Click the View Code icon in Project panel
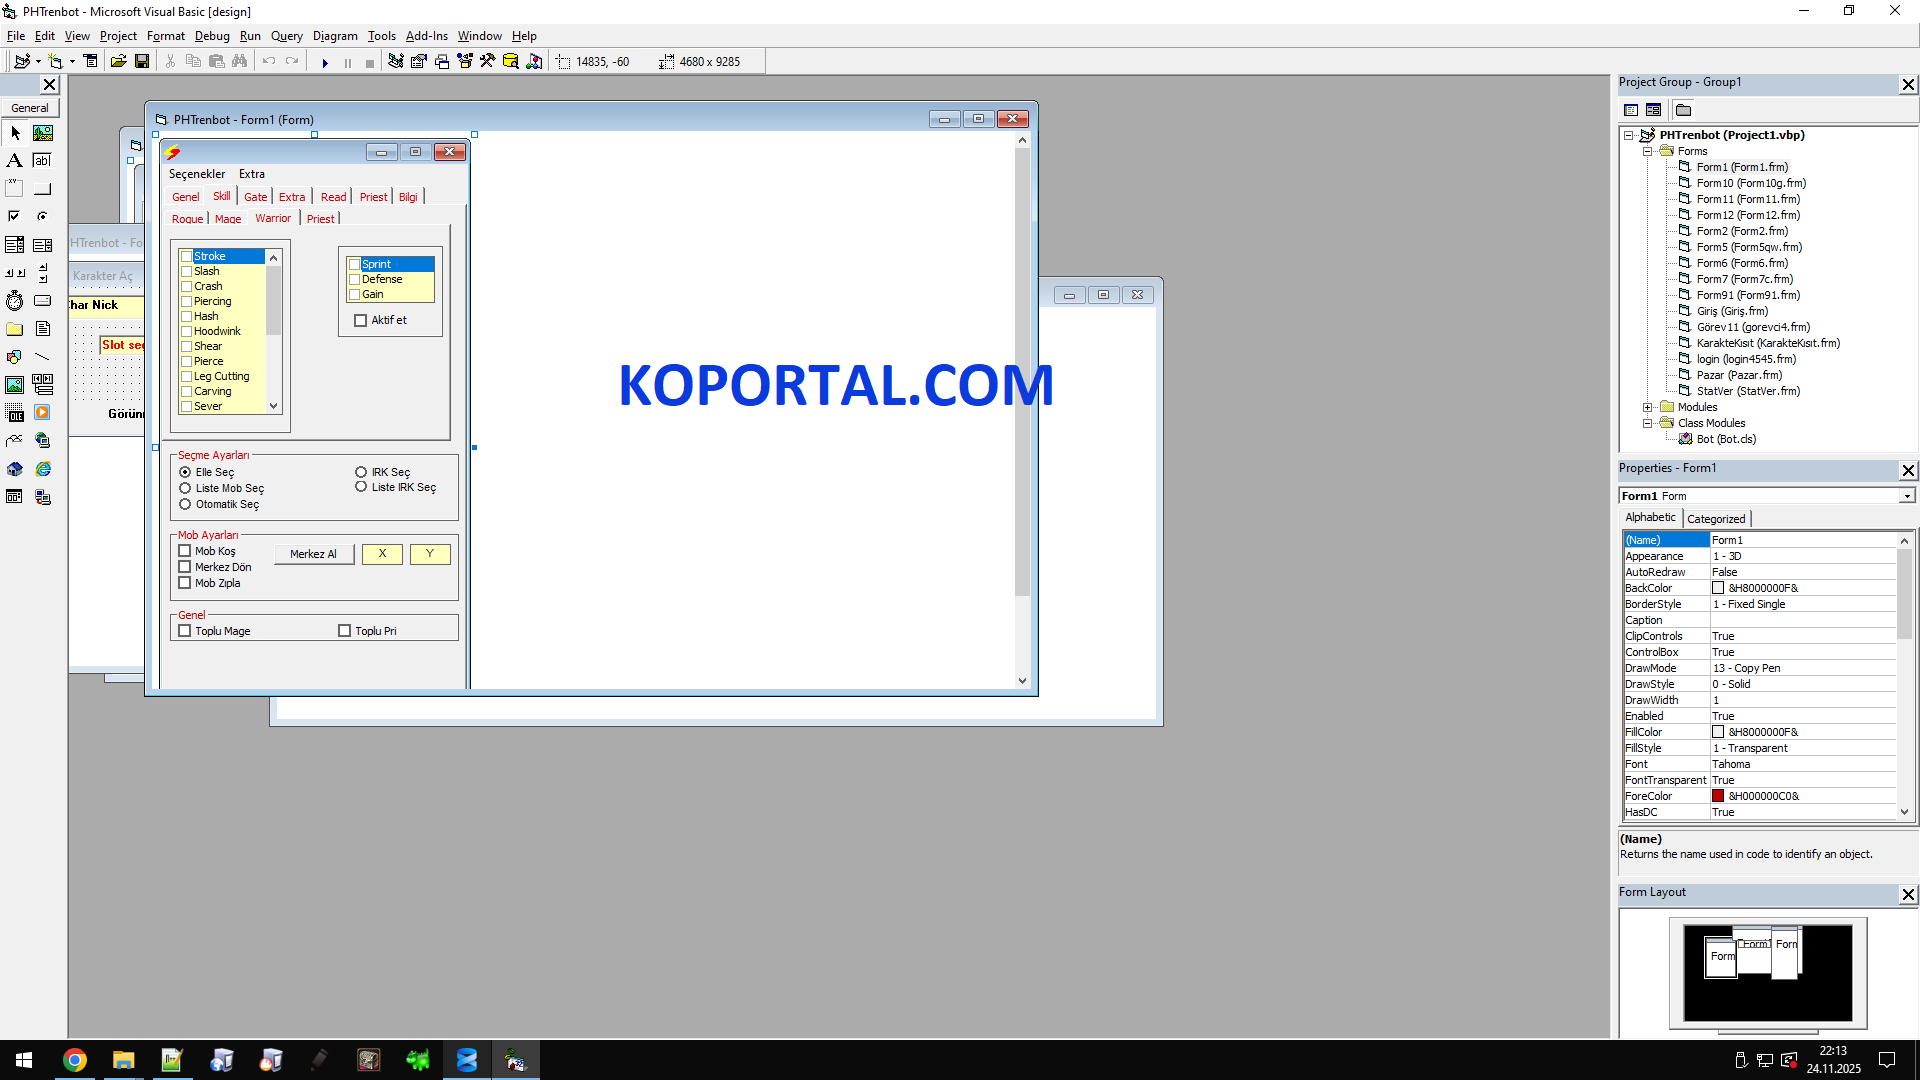 pos(1631,110)
